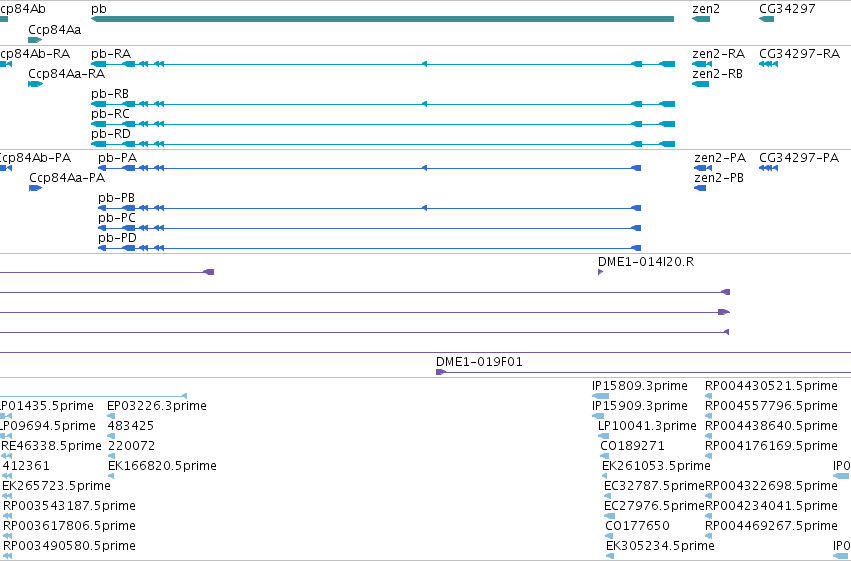Click the RP004234041.5prime EST label

tap(771, 506)
